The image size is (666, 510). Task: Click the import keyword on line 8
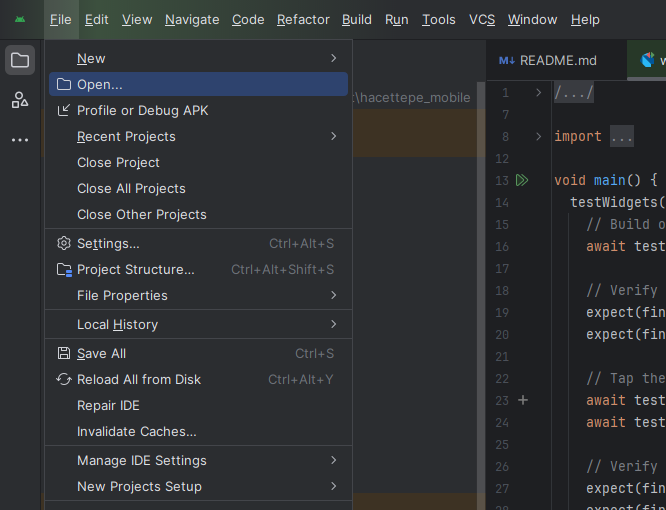(578, 136)
